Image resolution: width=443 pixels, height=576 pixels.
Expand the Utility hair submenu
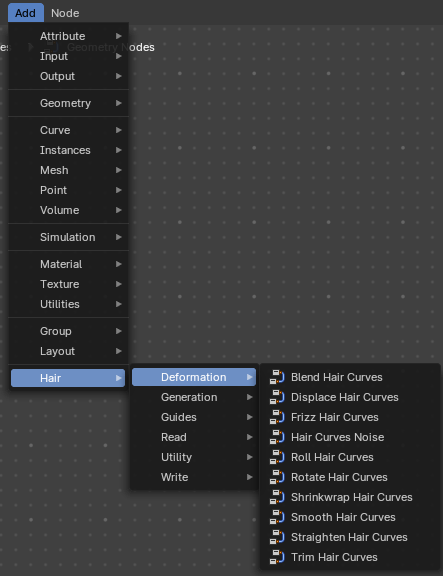pyautogui.click(x=194, y=457)
